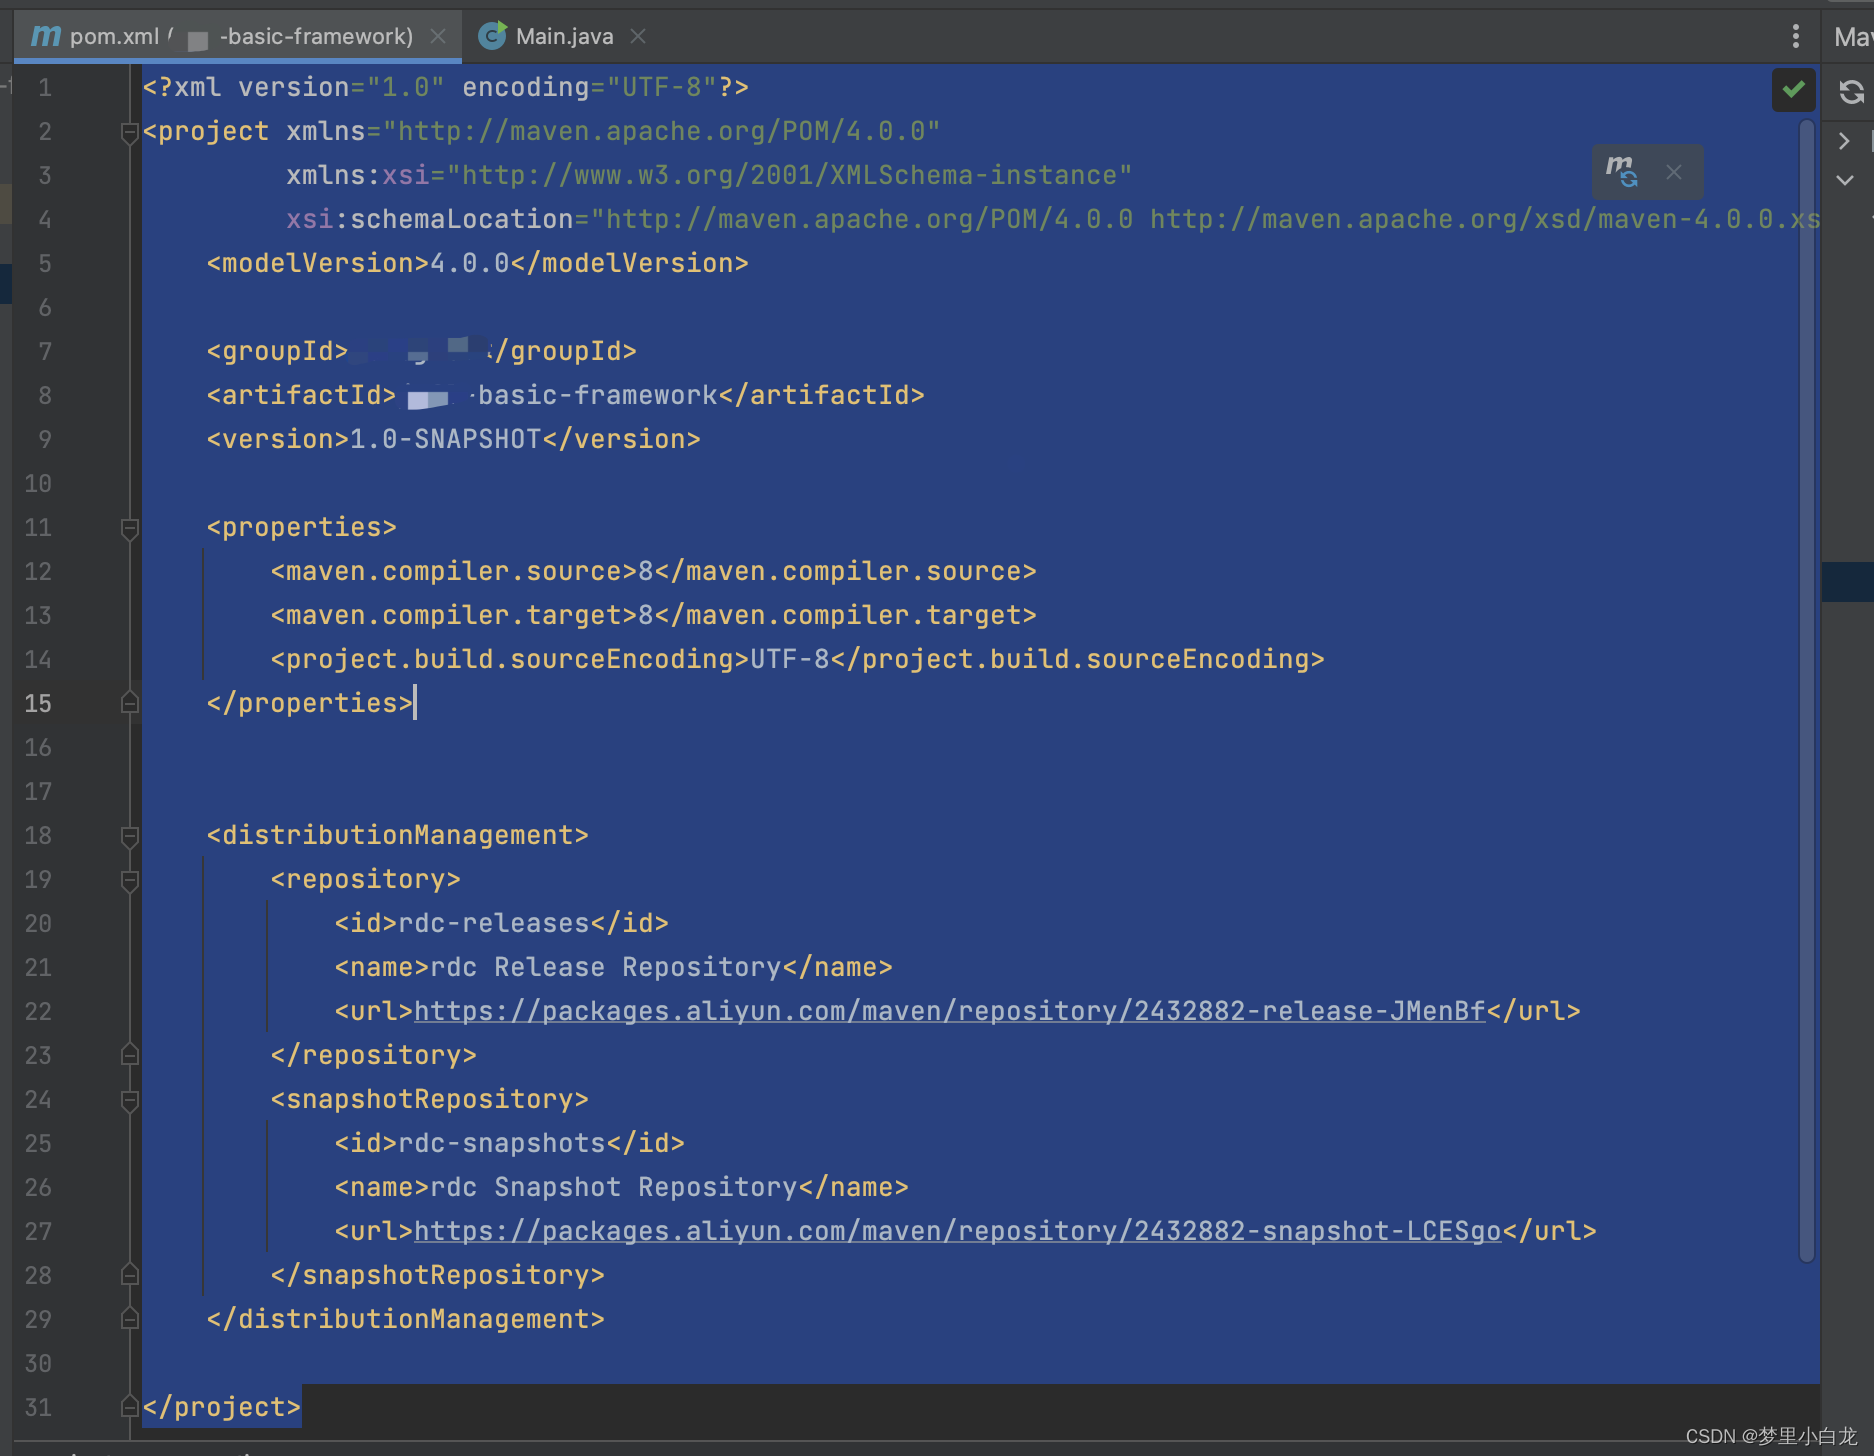Close the pom.xml tab
1874x1456 pixels.
coord(438,37)
